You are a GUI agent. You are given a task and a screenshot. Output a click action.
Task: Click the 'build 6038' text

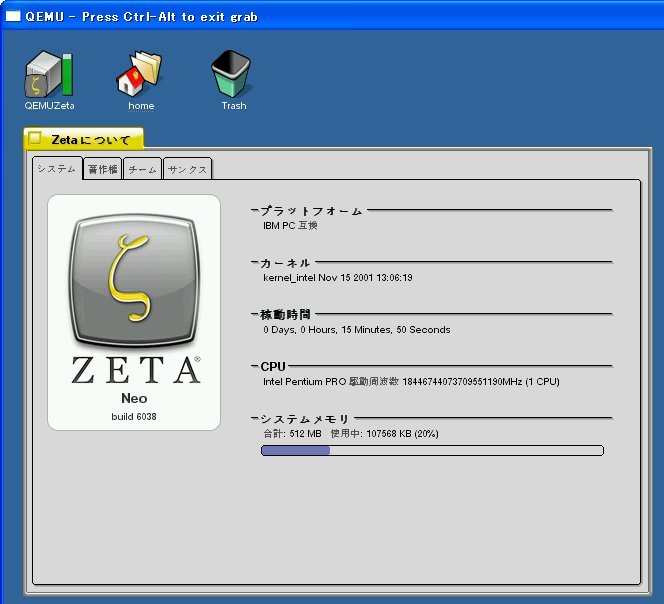pos(134,416)
